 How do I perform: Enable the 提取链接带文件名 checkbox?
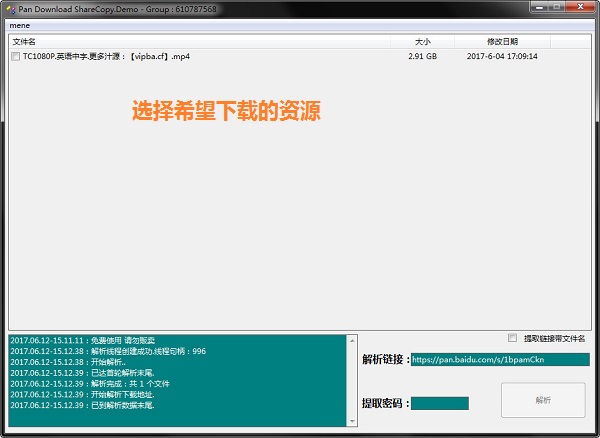pos(513,338)
